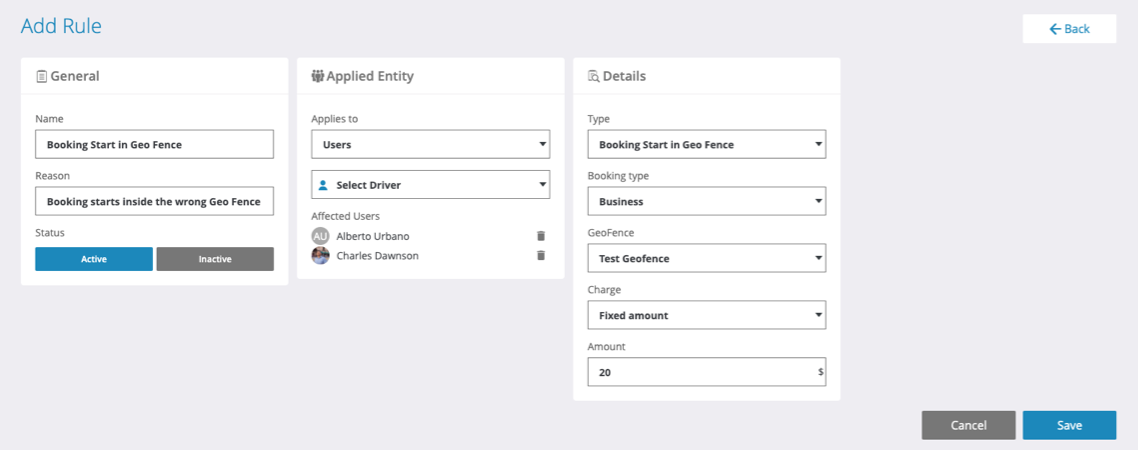Viewport: 1138px width, 450px height.
Task: Click the Details section magnifier icon
Action: click(x=593, y=76)
